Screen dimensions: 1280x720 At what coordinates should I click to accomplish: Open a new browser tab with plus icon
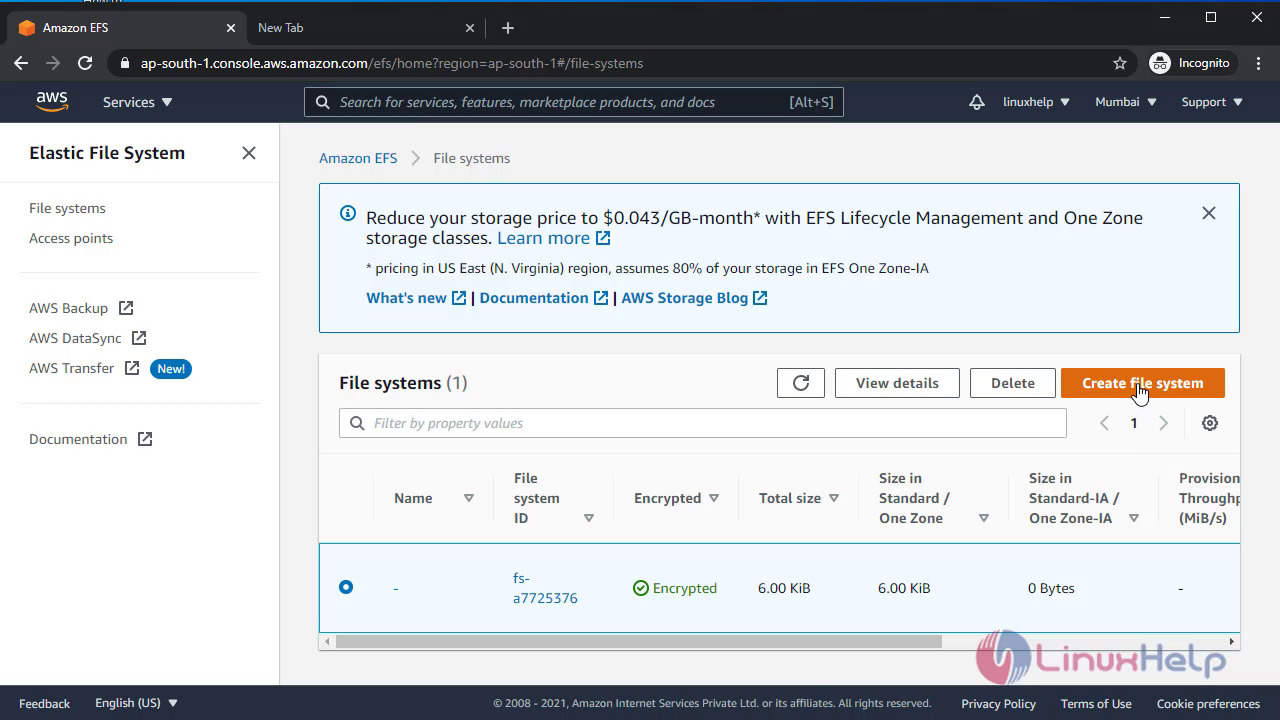pos(508,28)
